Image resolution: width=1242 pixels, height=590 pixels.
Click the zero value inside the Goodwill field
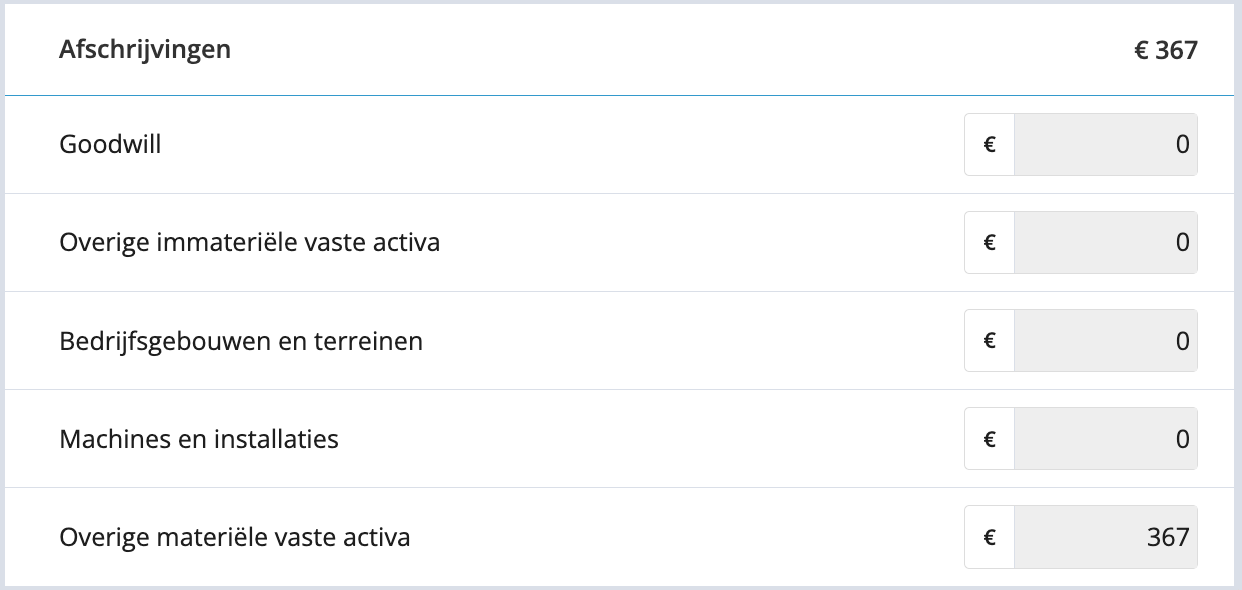coord(1182,145)
